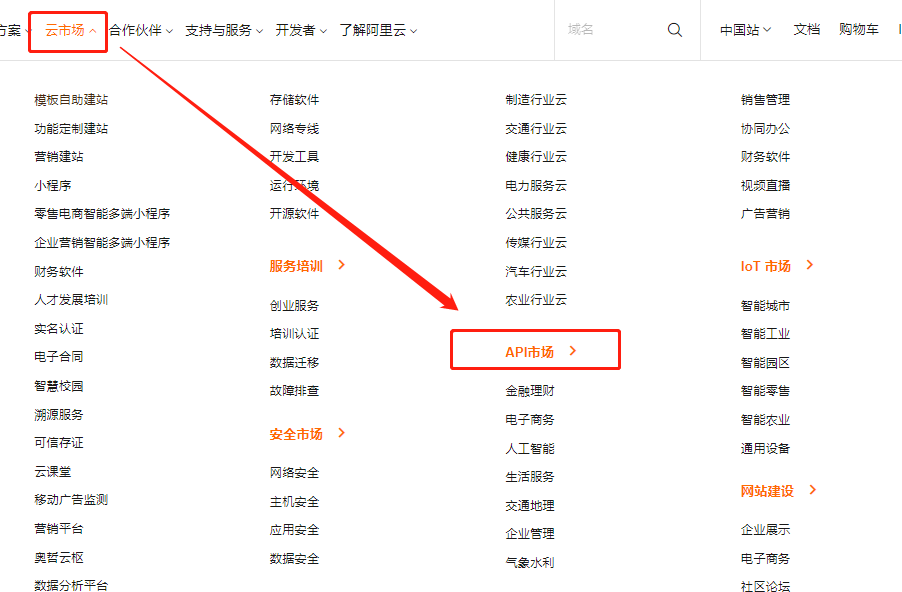Open 电子合同 entry
The image size is (902, 592).
tap(59, 357)
